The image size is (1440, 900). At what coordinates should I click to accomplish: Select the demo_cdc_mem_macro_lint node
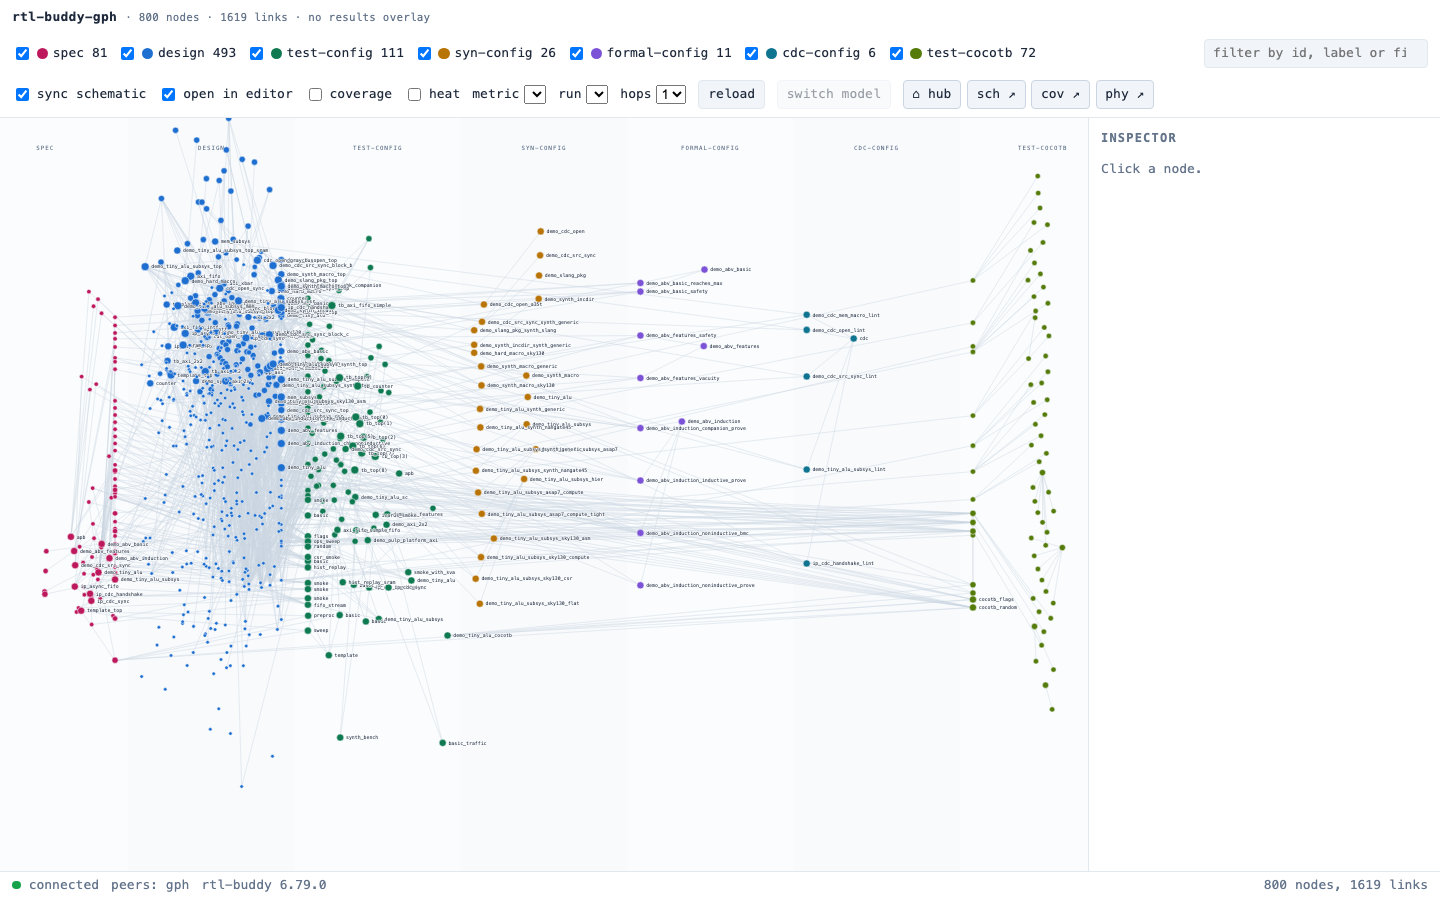[807, 315]
